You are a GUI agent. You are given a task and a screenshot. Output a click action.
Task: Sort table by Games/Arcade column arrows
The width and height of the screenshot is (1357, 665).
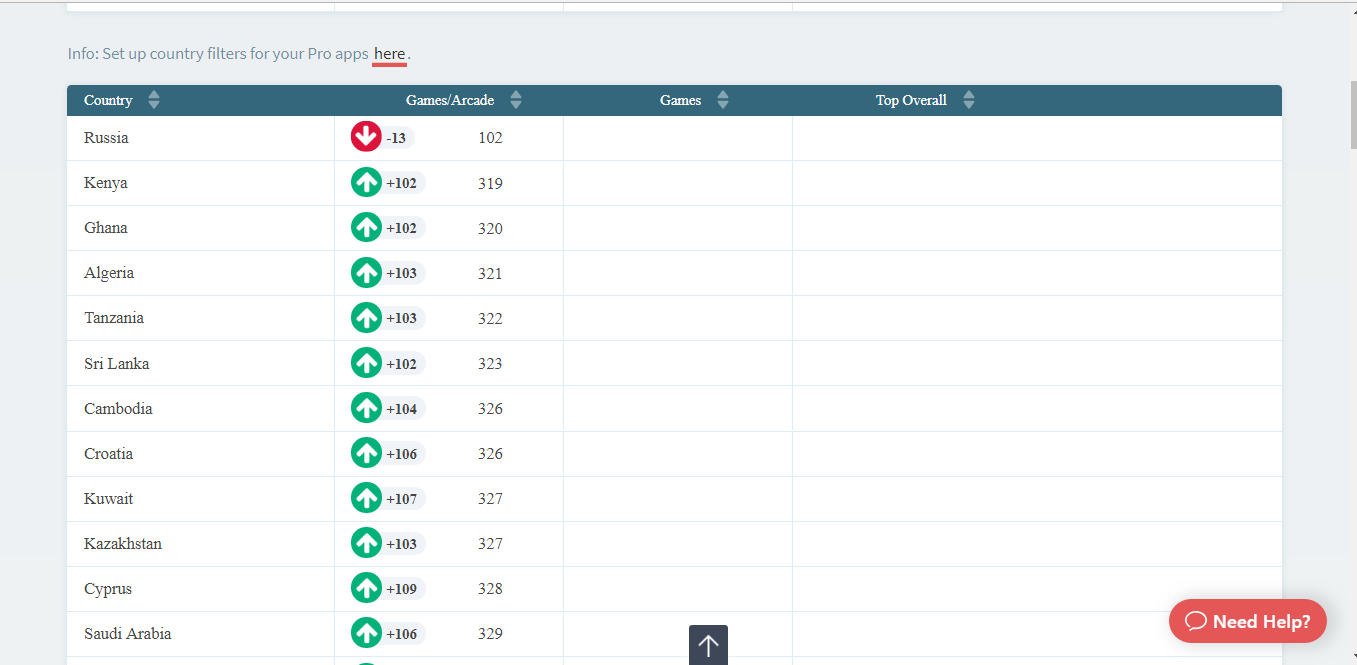(516, 100)
